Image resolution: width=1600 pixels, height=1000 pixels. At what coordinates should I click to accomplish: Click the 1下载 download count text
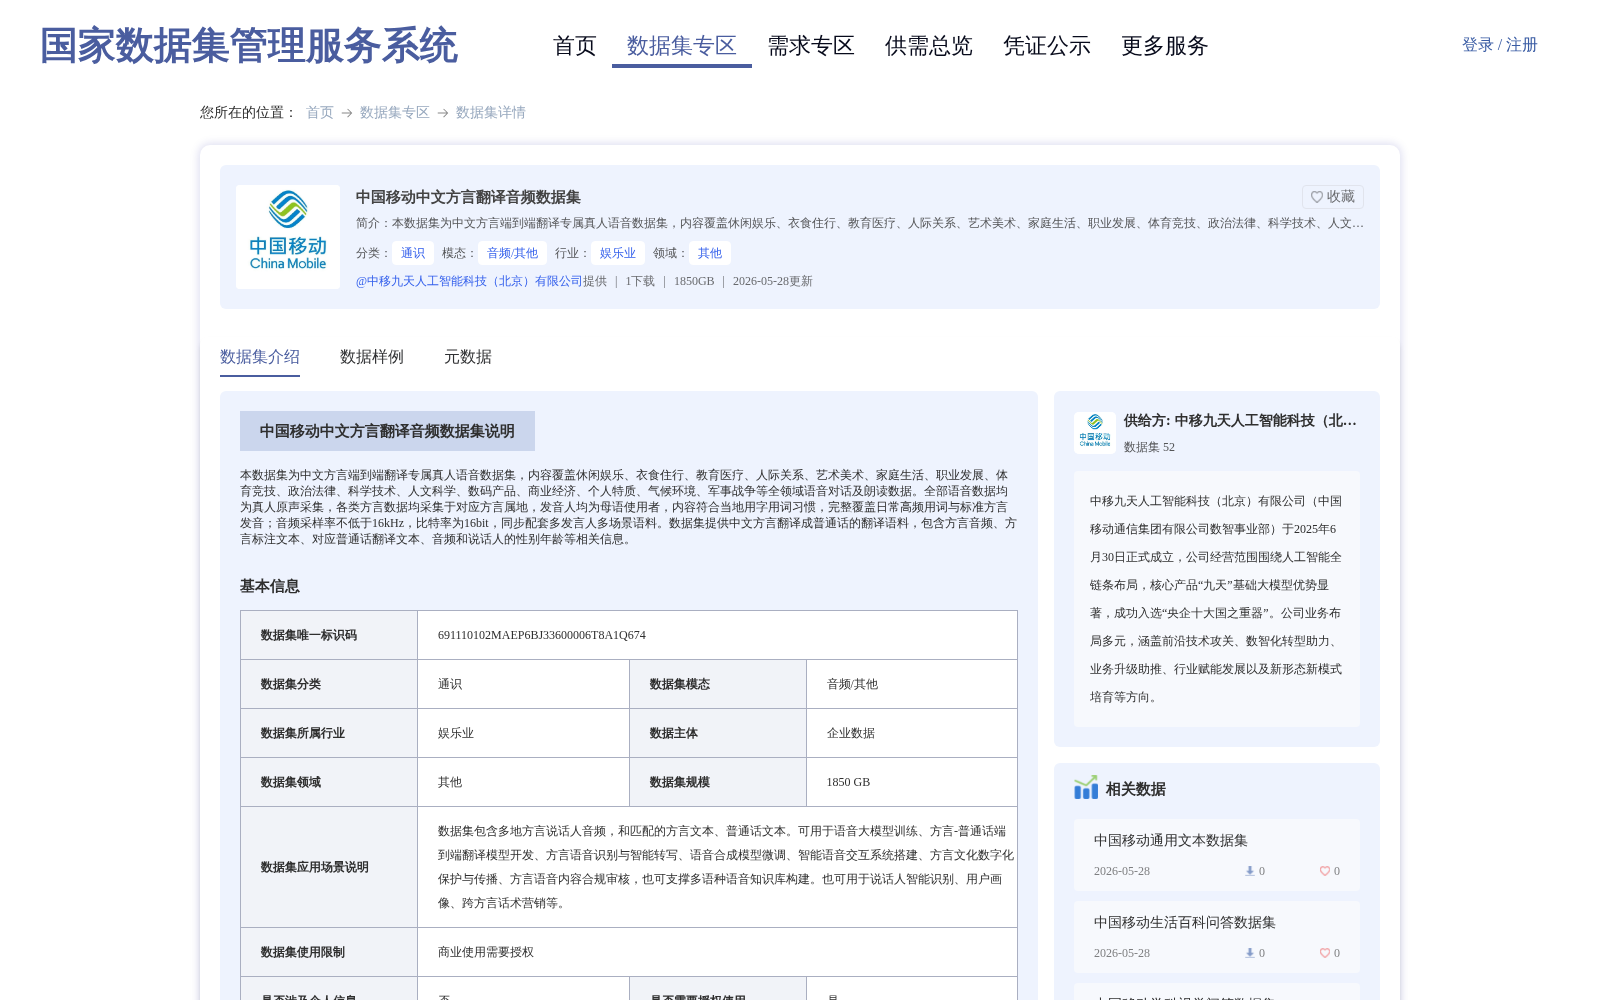coord(640,281)
